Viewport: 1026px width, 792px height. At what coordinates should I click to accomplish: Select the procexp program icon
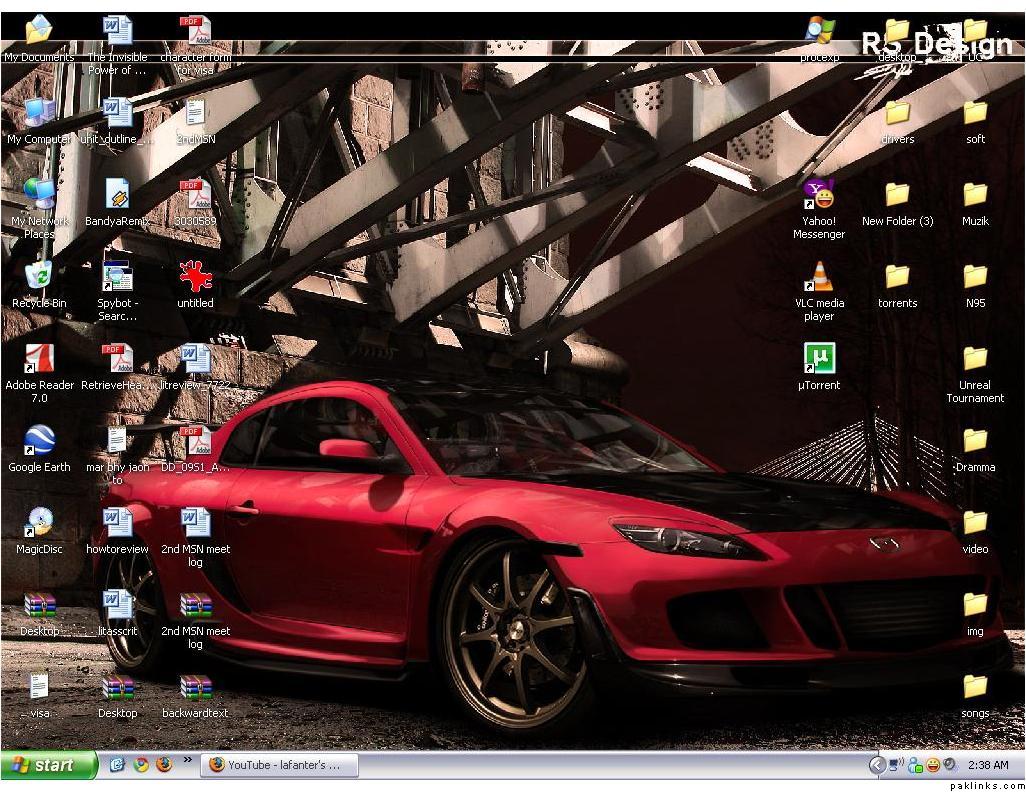click(819, 31)
